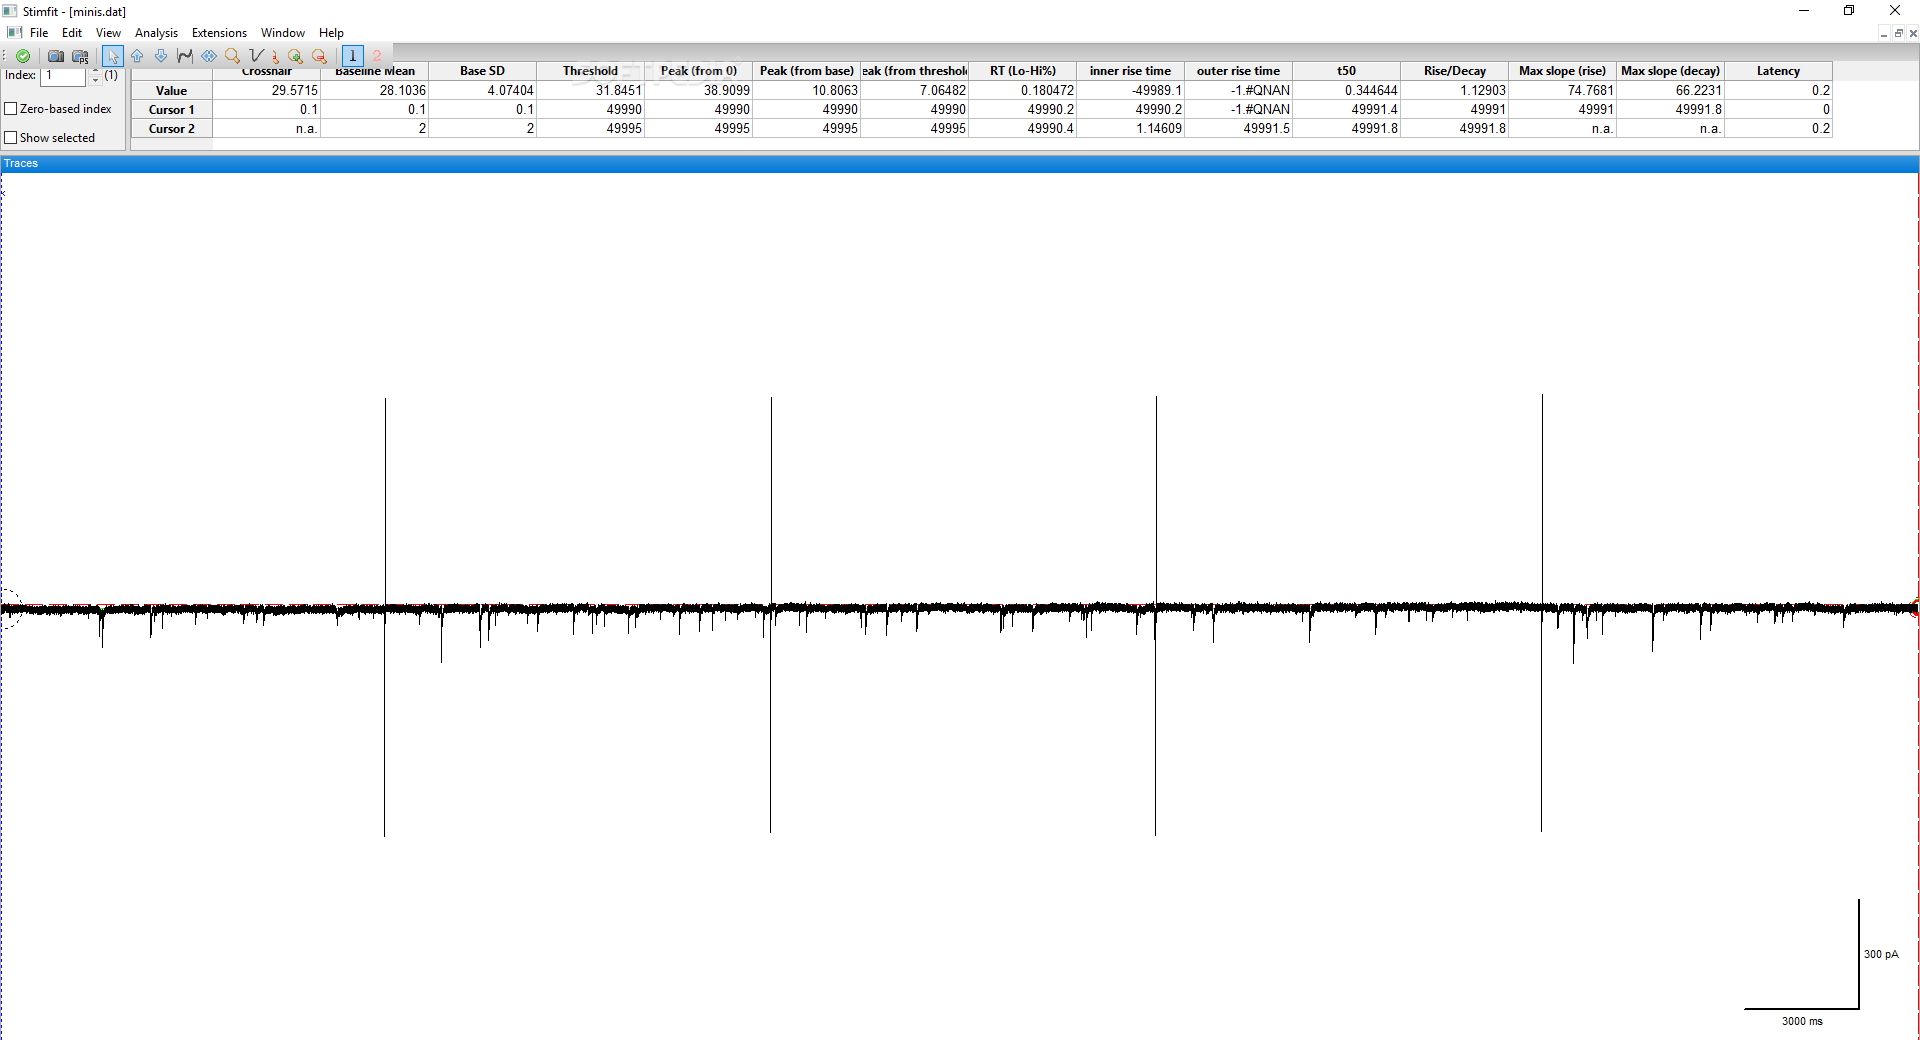Image resolution: width=1920 pixels, height=1040 pixels.
Task: Select the mouse pointer cursor tool
Action: (x=113, y=56)
